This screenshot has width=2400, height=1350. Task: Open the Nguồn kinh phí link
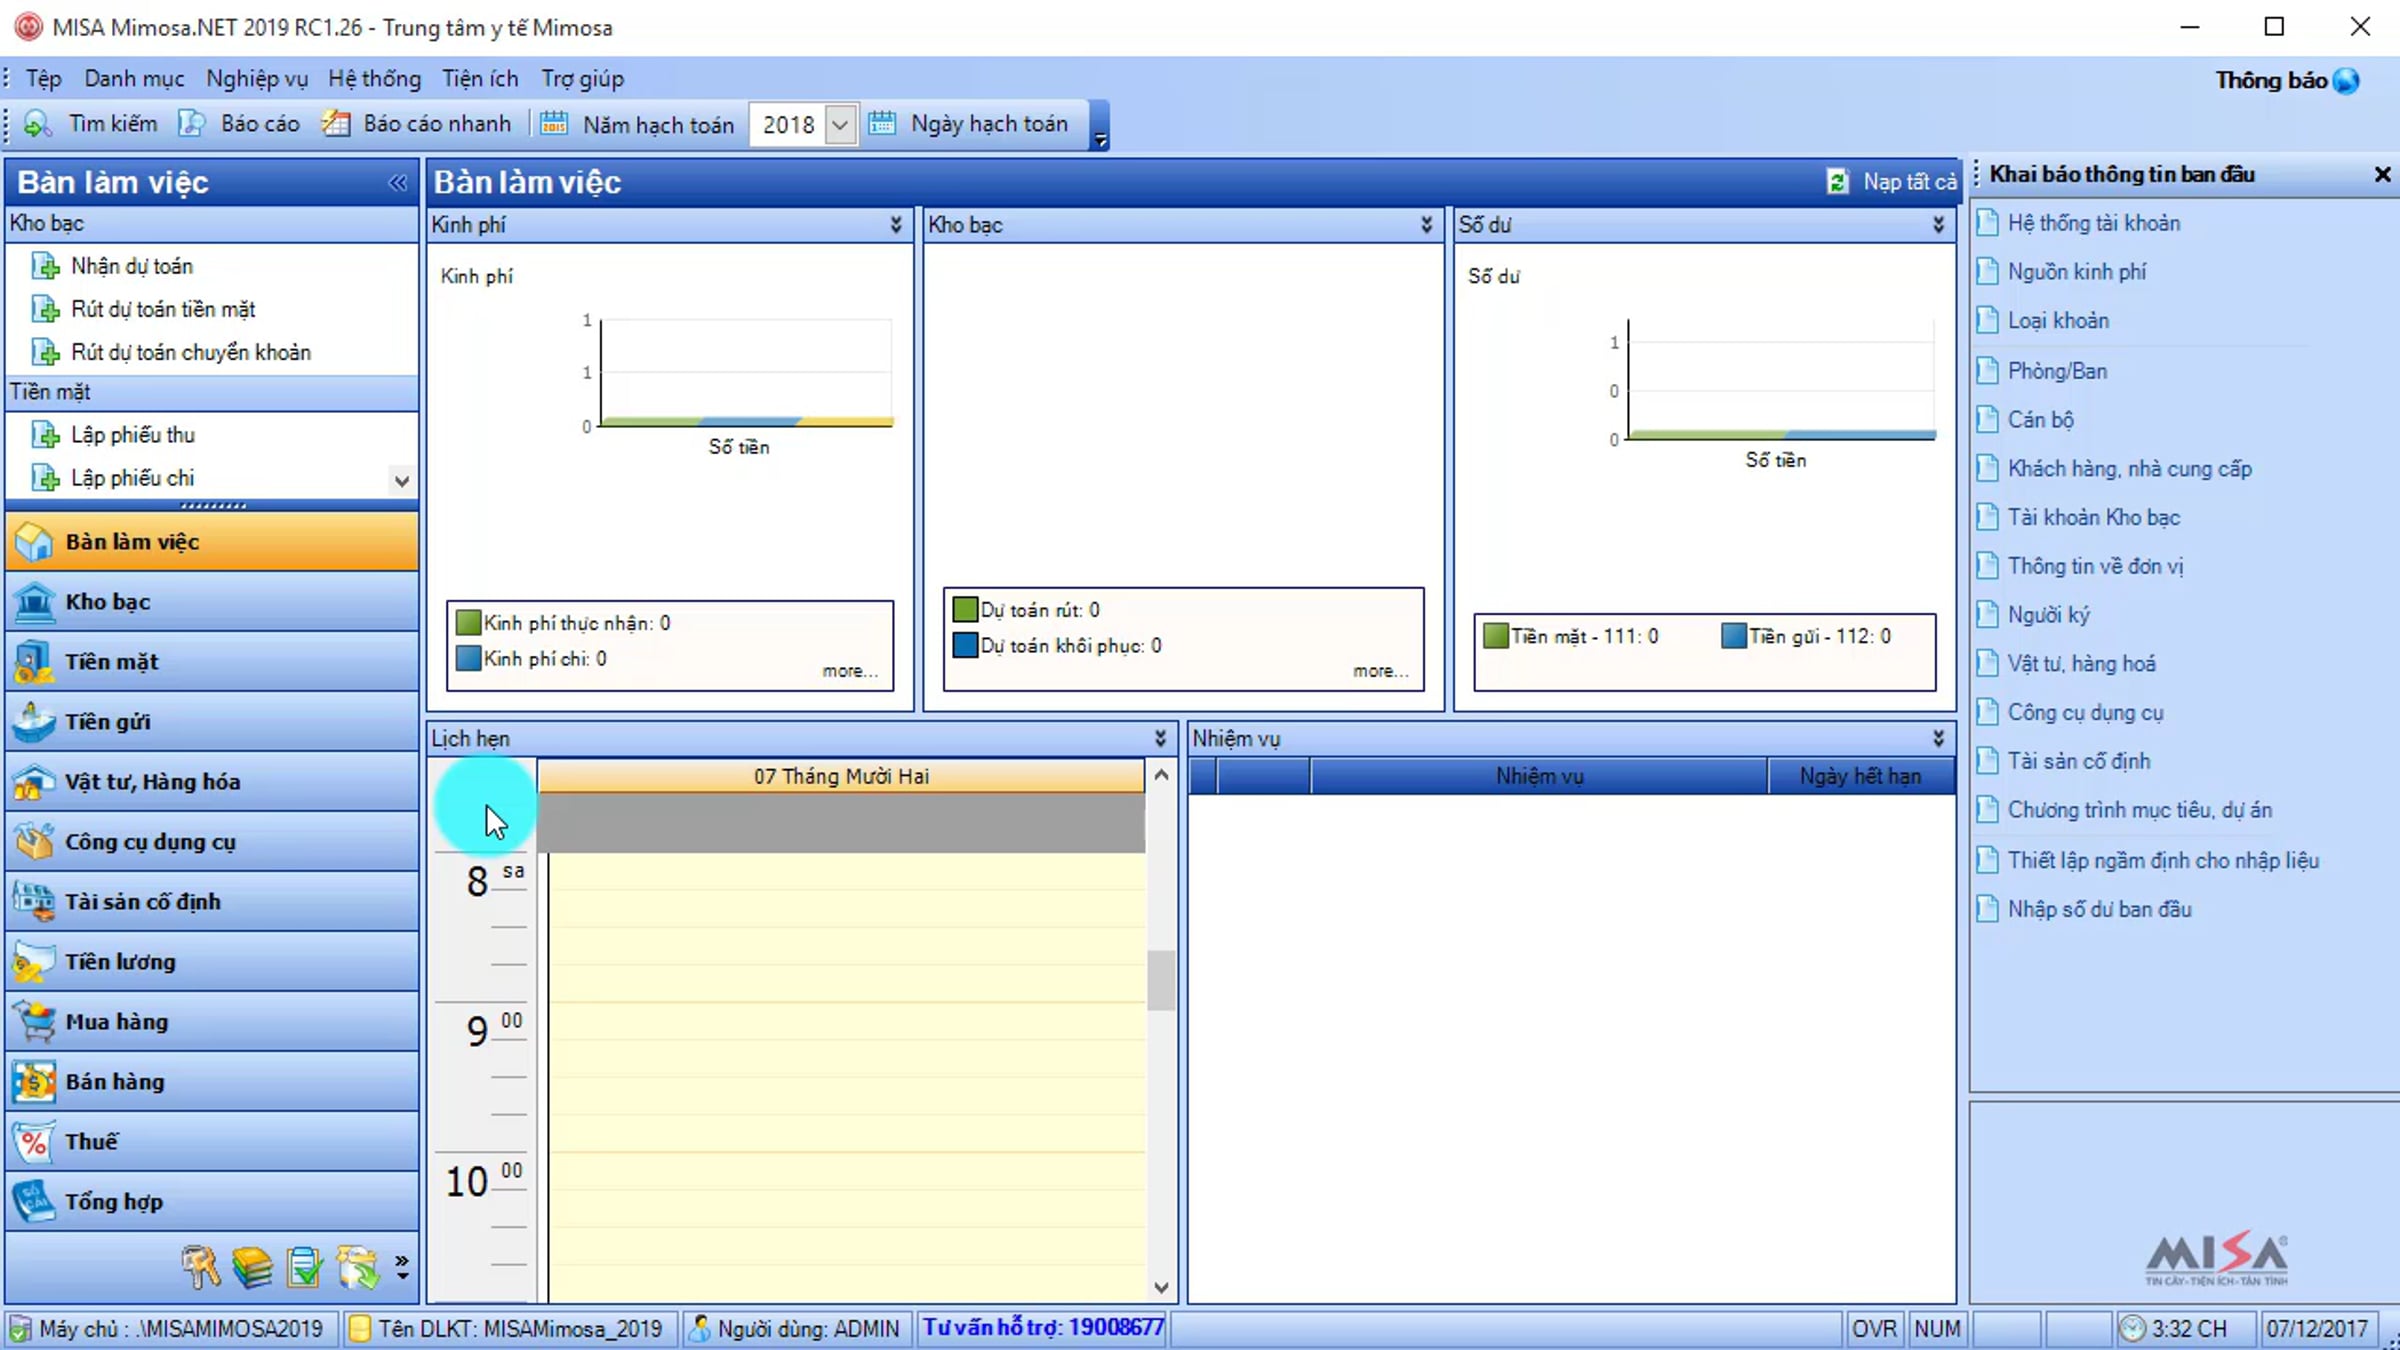(2077, 272)
